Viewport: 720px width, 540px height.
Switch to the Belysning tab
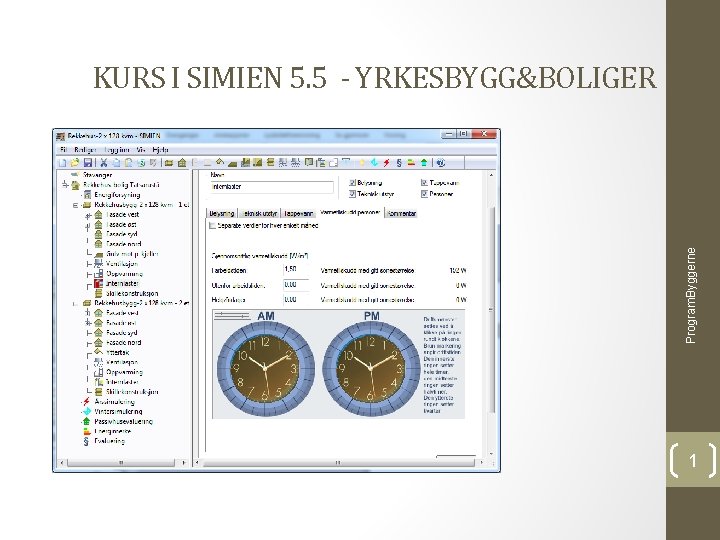pyautogui.click(x=222, y=214)
